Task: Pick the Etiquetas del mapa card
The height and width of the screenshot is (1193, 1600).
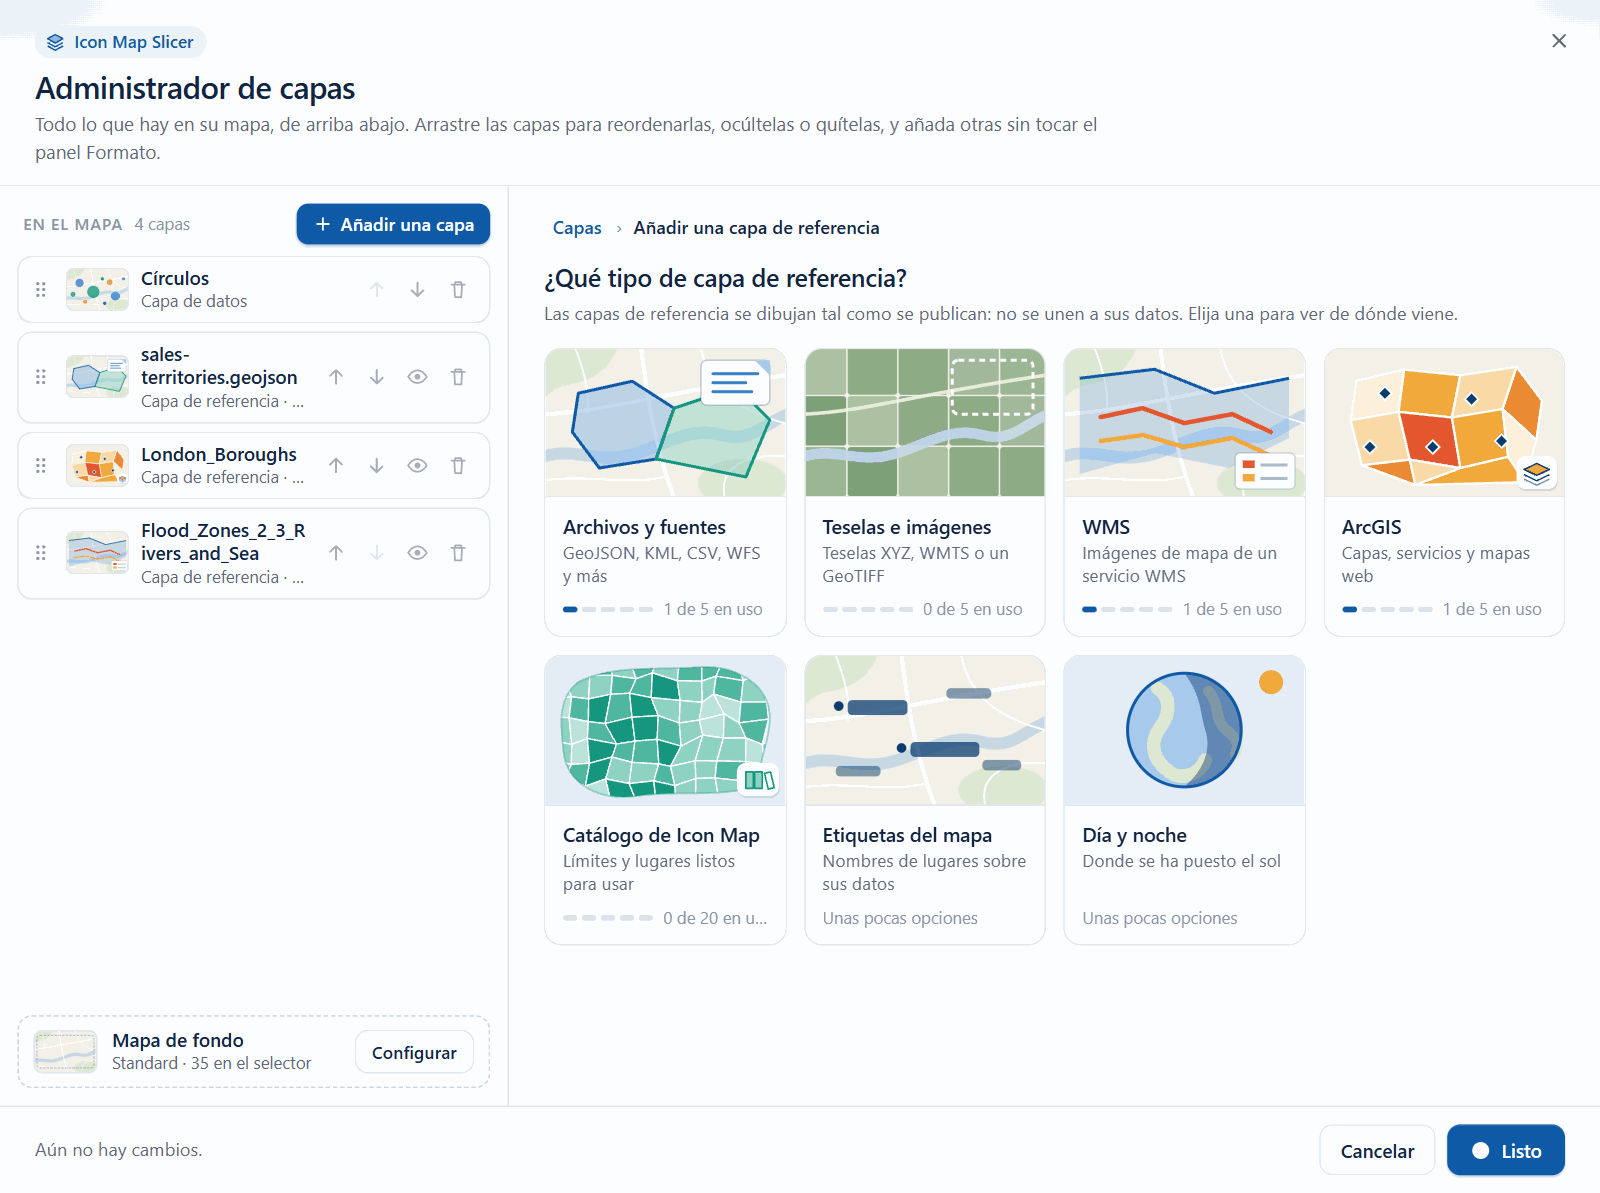Action: (925, 800)
